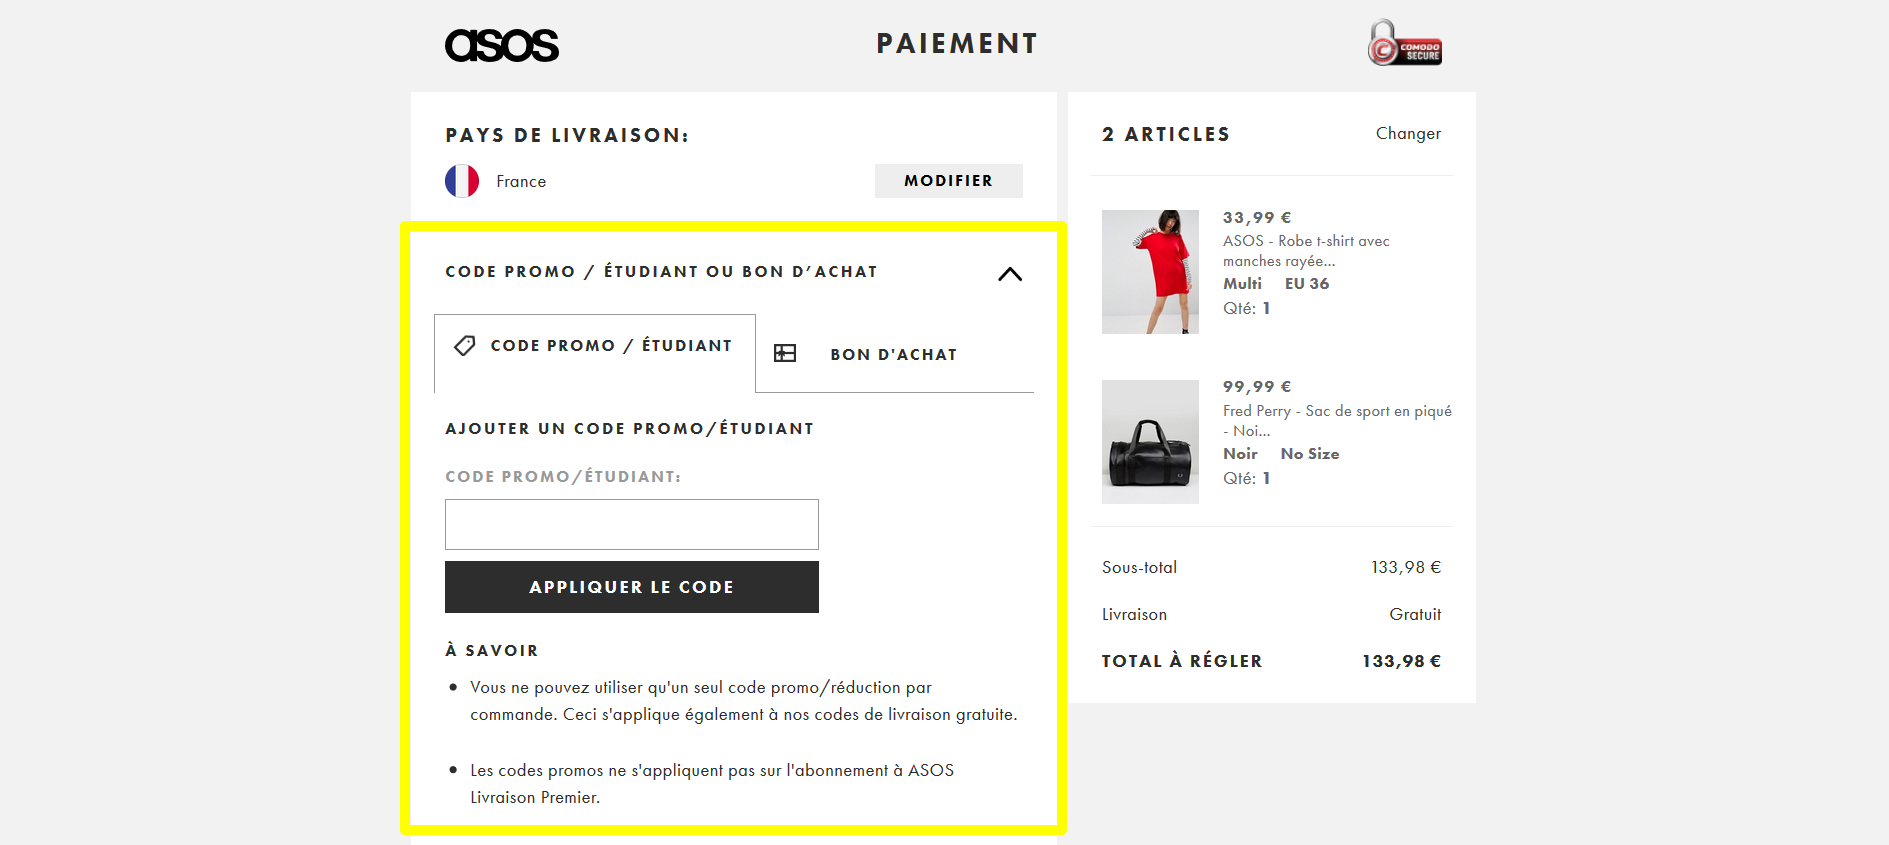Click the France country name
Viewport: 1889px width, 845px height.
(x=521, y=182)
